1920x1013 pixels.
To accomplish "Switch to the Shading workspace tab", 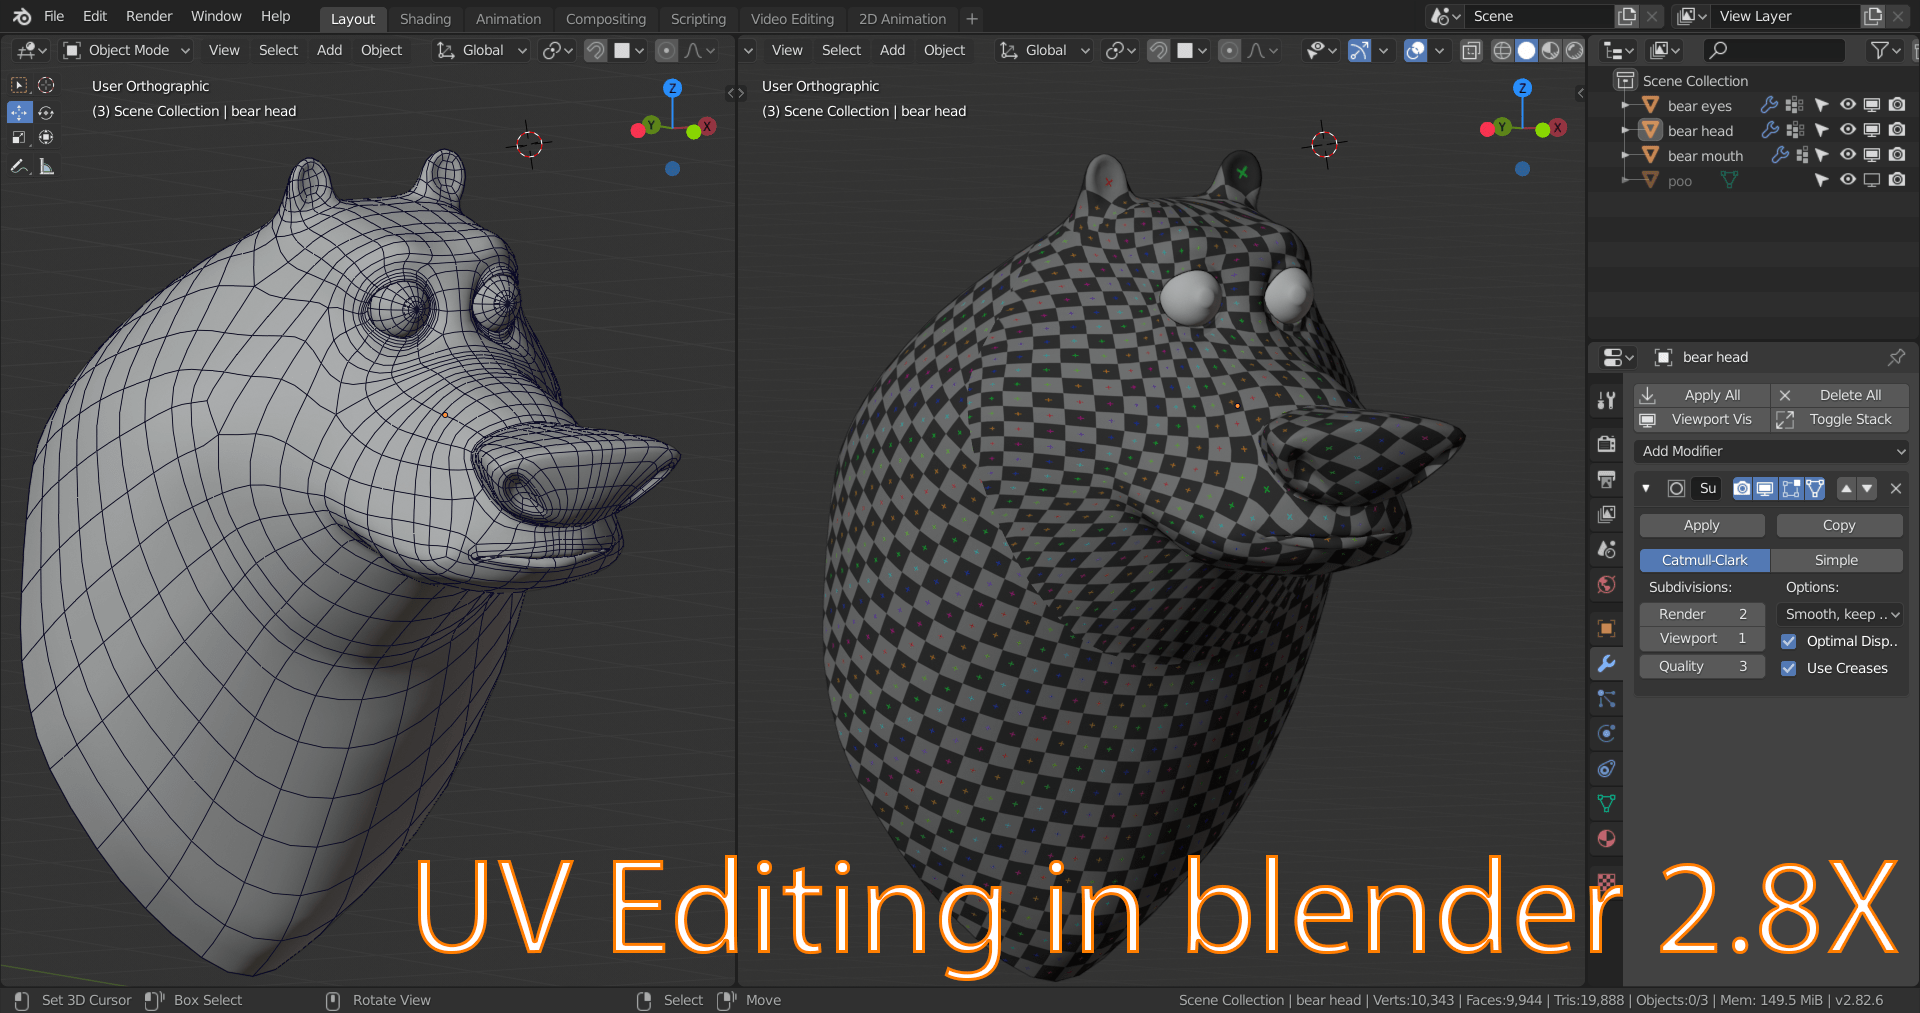I will 425,19.
